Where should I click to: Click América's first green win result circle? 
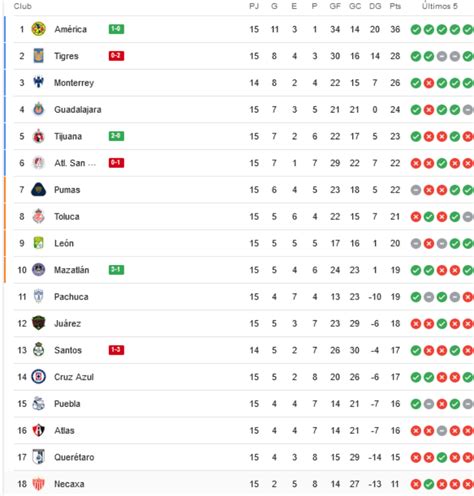(x=416, y=30)
